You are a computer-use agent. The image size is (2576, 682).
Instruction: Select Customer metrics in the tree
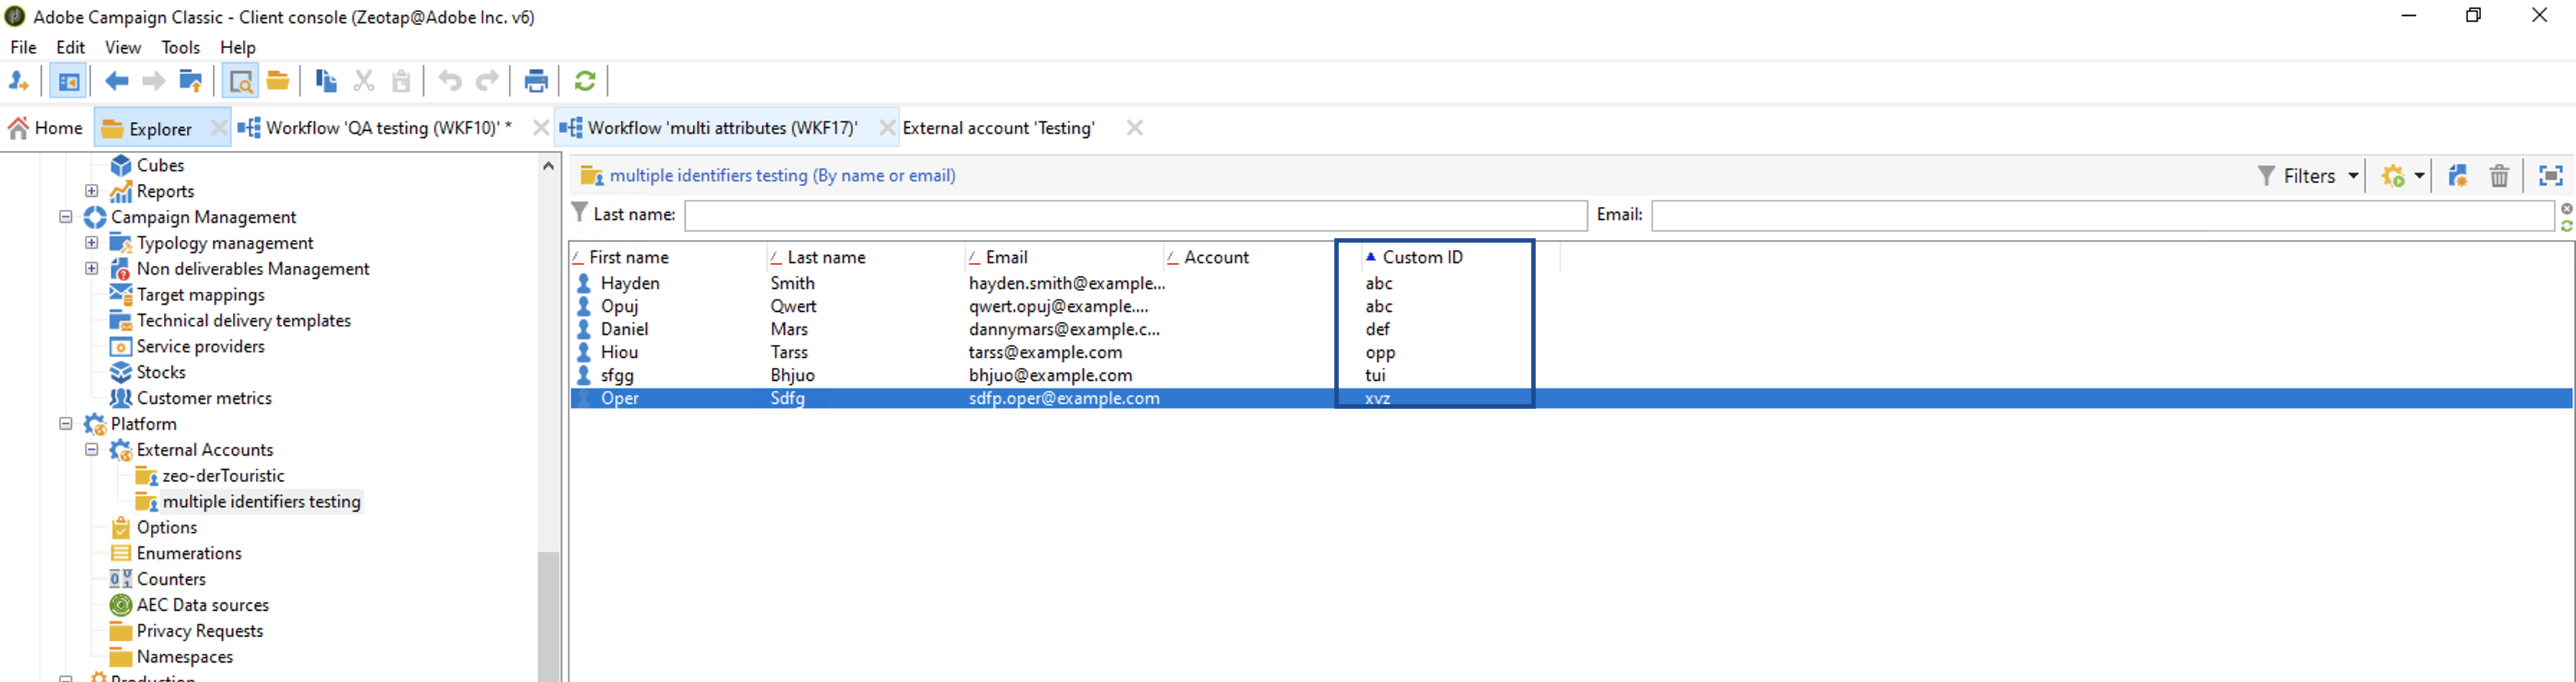204,398
